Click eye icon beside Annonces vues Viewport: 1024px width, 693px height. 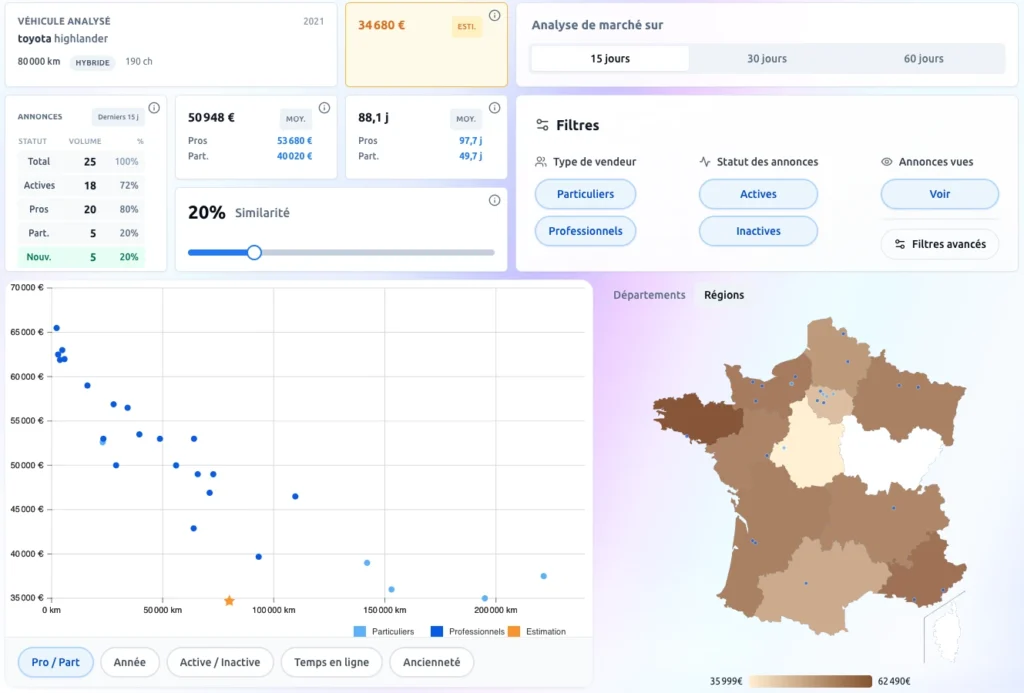tap(886, 162)
